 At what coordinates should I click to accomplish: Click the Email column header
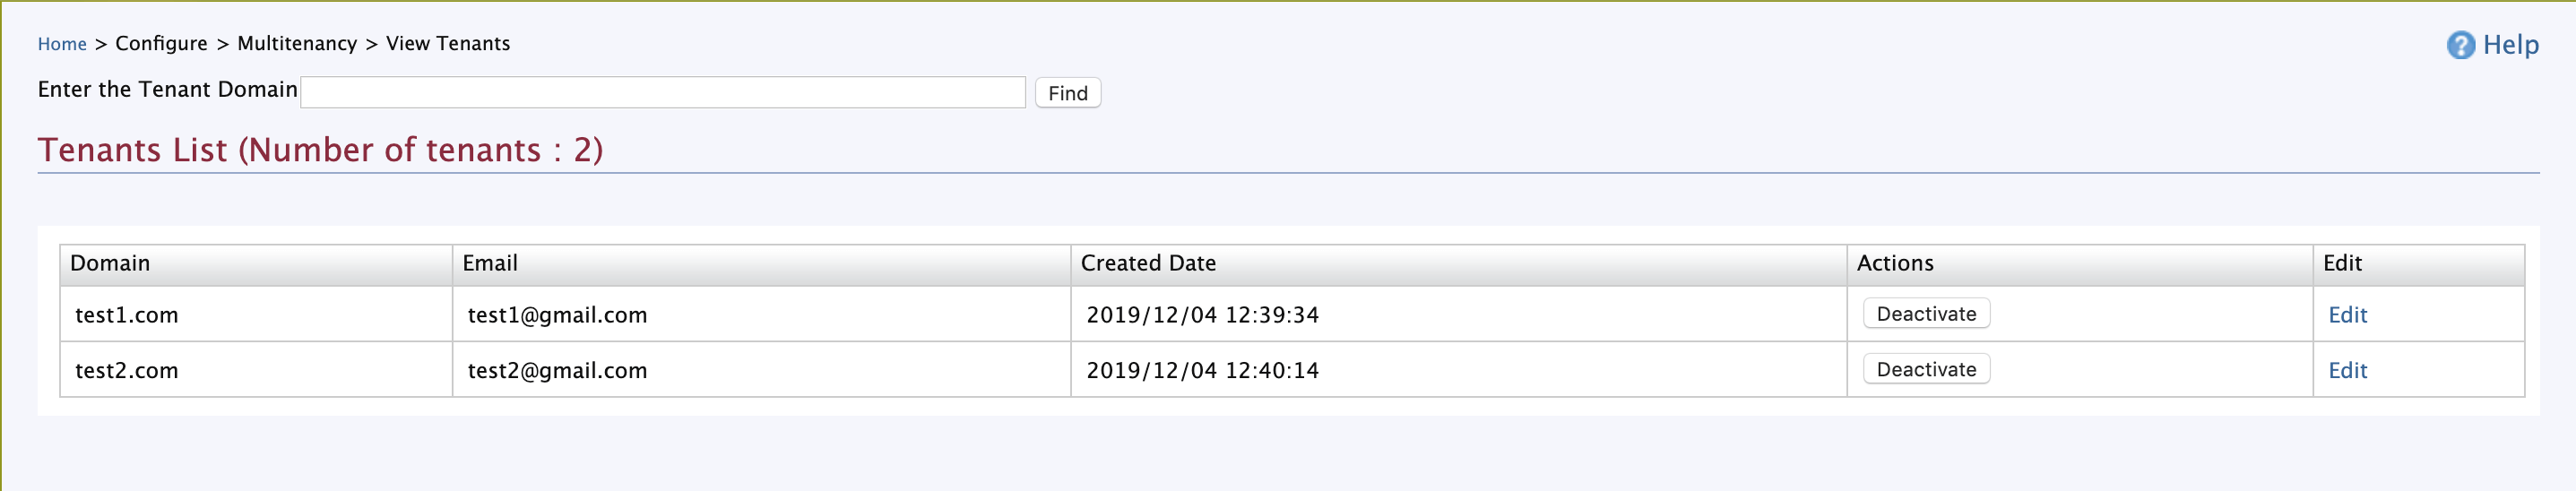click(x=490, y=264)
